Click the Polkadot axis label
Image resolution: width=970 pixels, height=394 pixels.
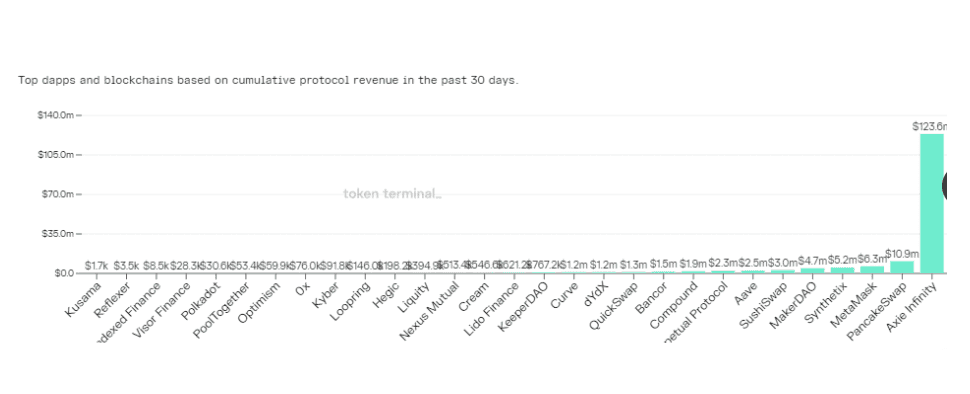point(200,301)
